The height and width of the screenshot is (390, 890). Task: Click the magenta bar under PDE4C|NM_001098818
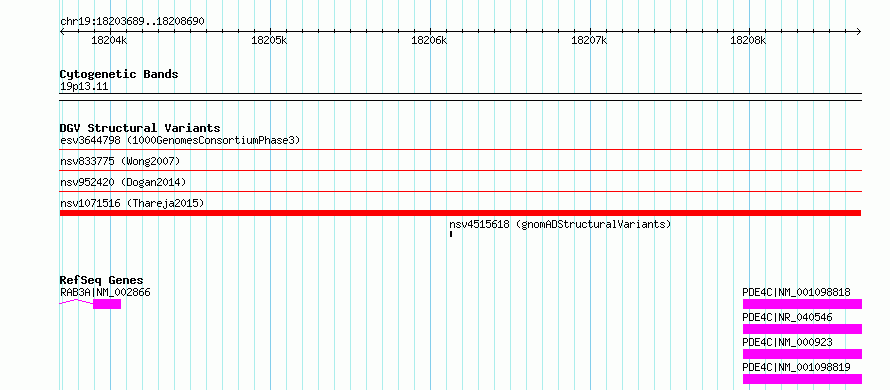coord(802,304)
